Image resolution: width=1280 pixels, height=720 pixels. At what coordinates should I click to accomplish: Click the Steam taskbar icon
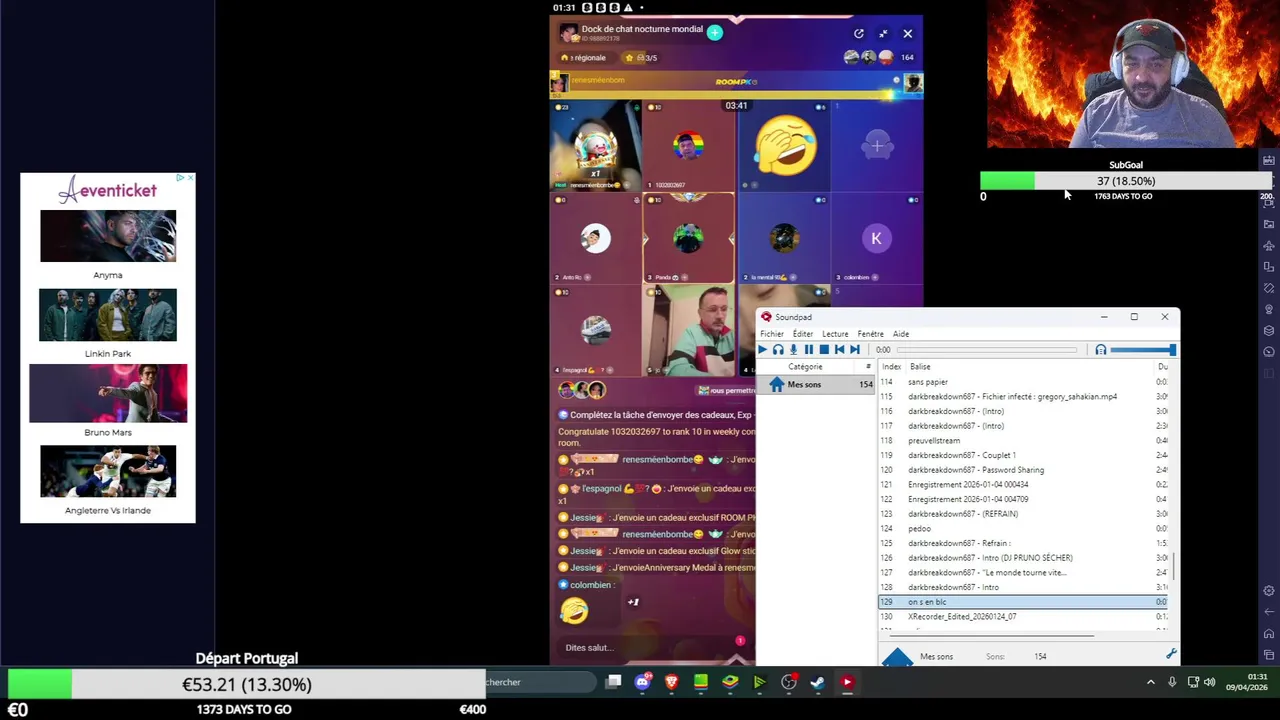click(x=817, y=683)
